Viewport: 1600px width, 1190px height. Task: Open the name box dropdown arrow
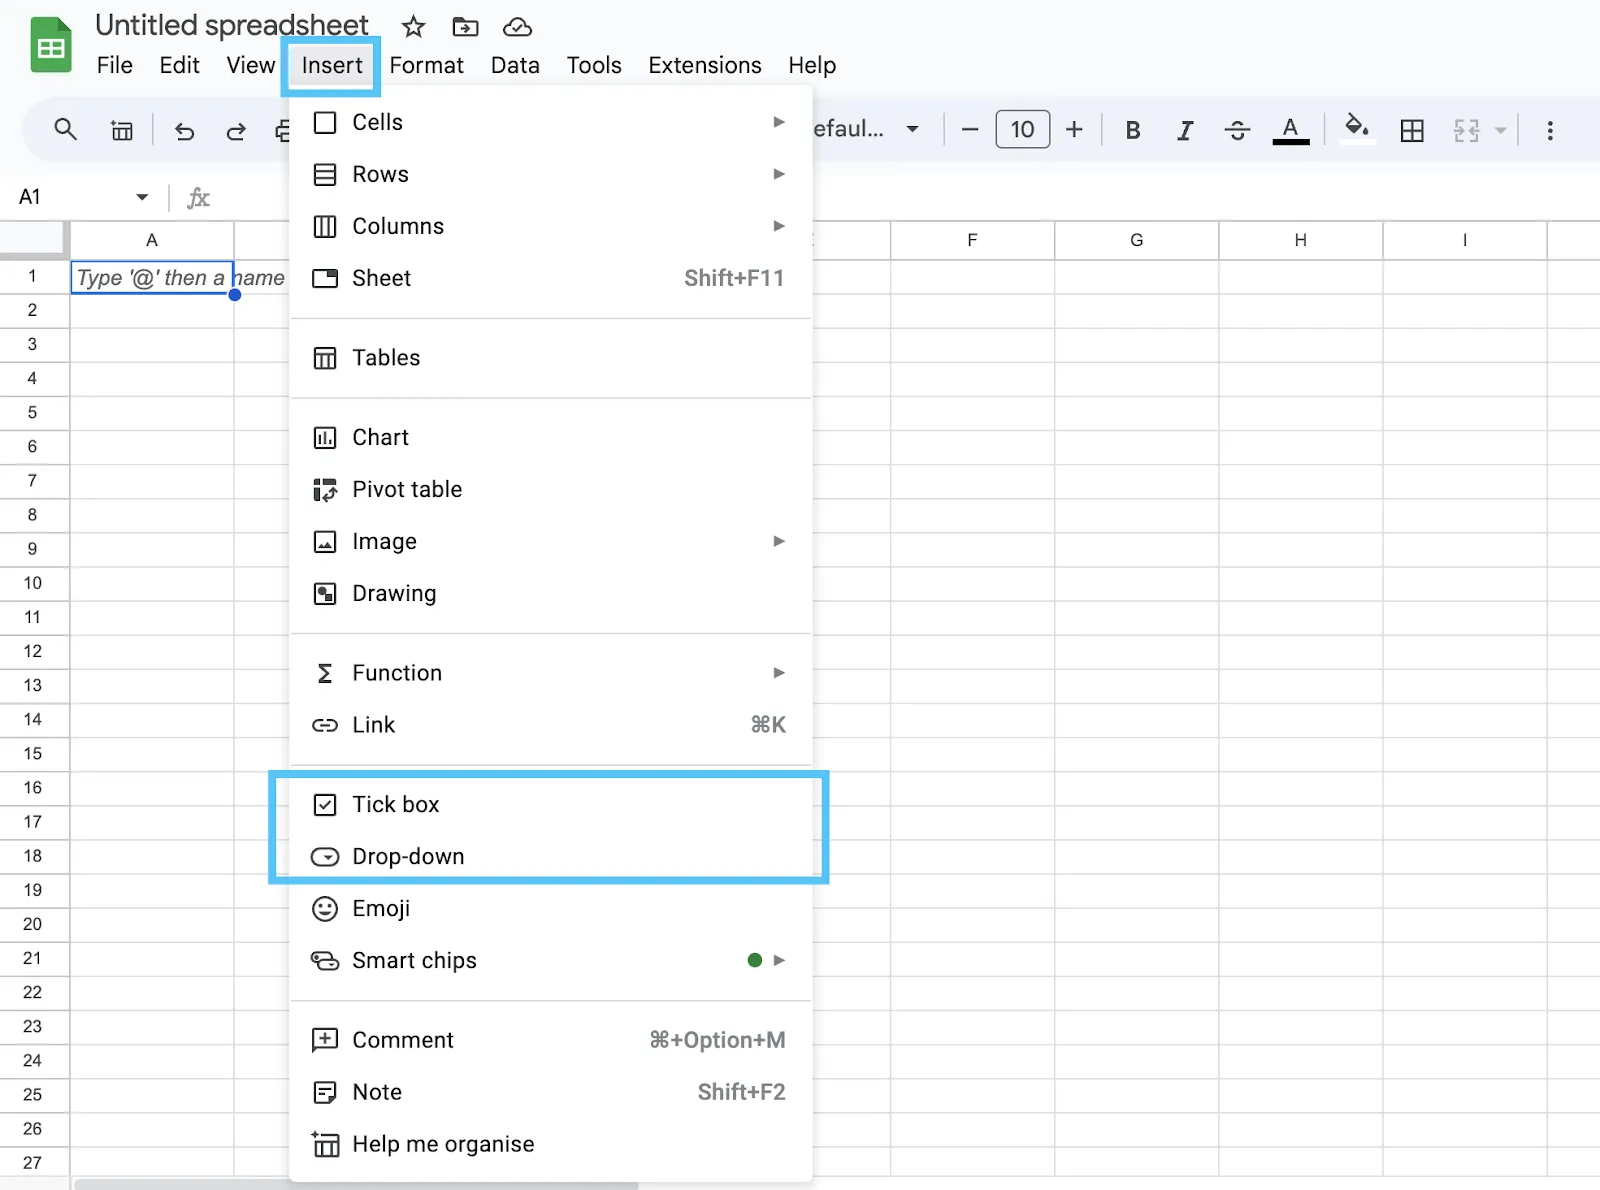(x=142, y=197)
